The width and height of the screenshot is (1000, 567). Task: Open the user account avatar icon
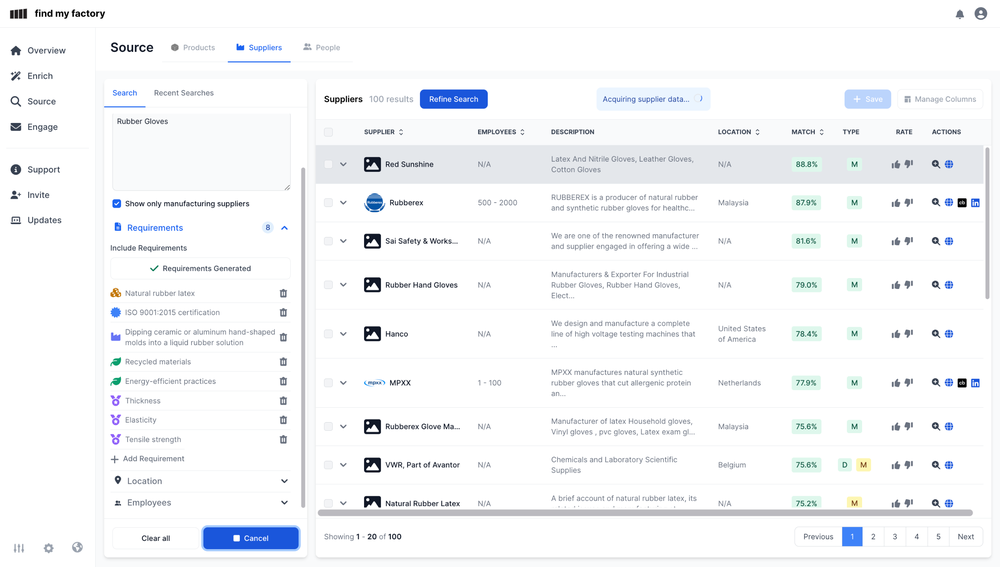tap(981, 13)
